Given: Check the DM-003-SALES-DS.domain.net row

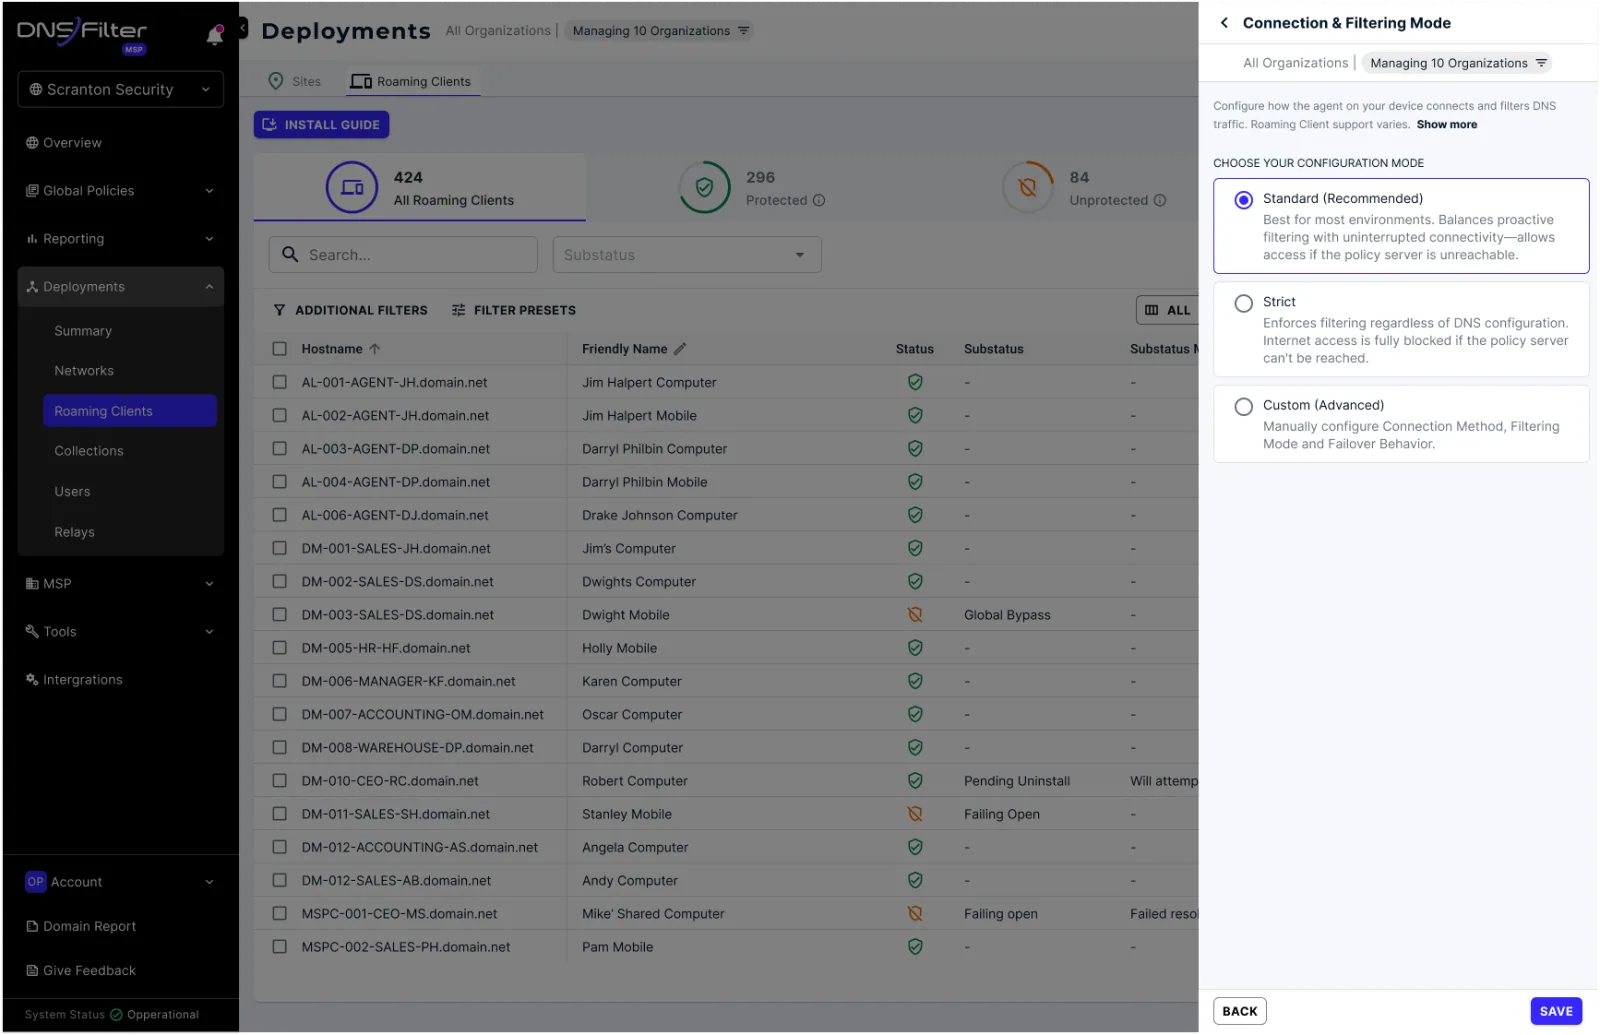Looking at the screenshot, I should pos(280,615).
